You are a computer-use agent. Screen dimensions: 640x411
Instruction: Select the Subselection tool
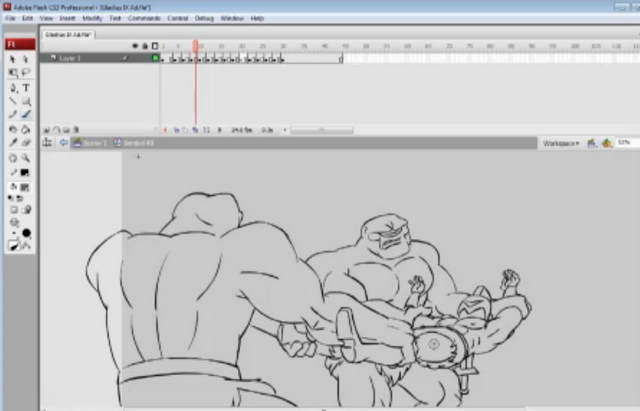pyautogui.click(x=26, y=59)
